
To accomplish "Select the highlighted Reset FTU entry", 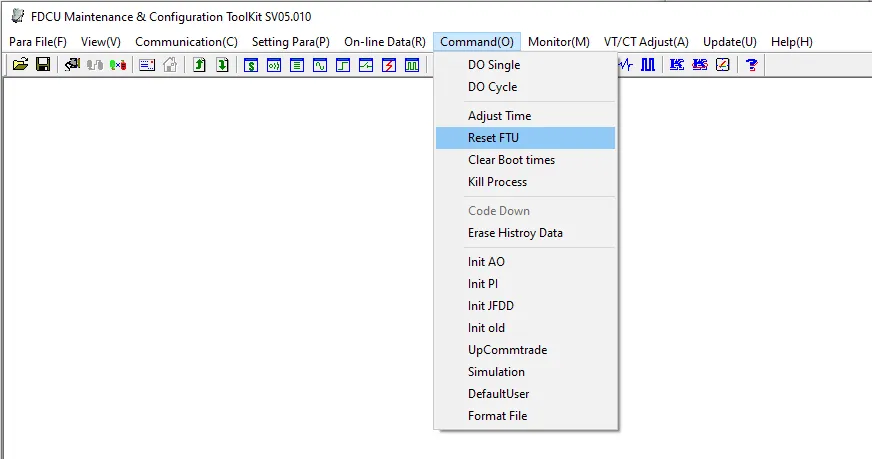I will 526,138.
